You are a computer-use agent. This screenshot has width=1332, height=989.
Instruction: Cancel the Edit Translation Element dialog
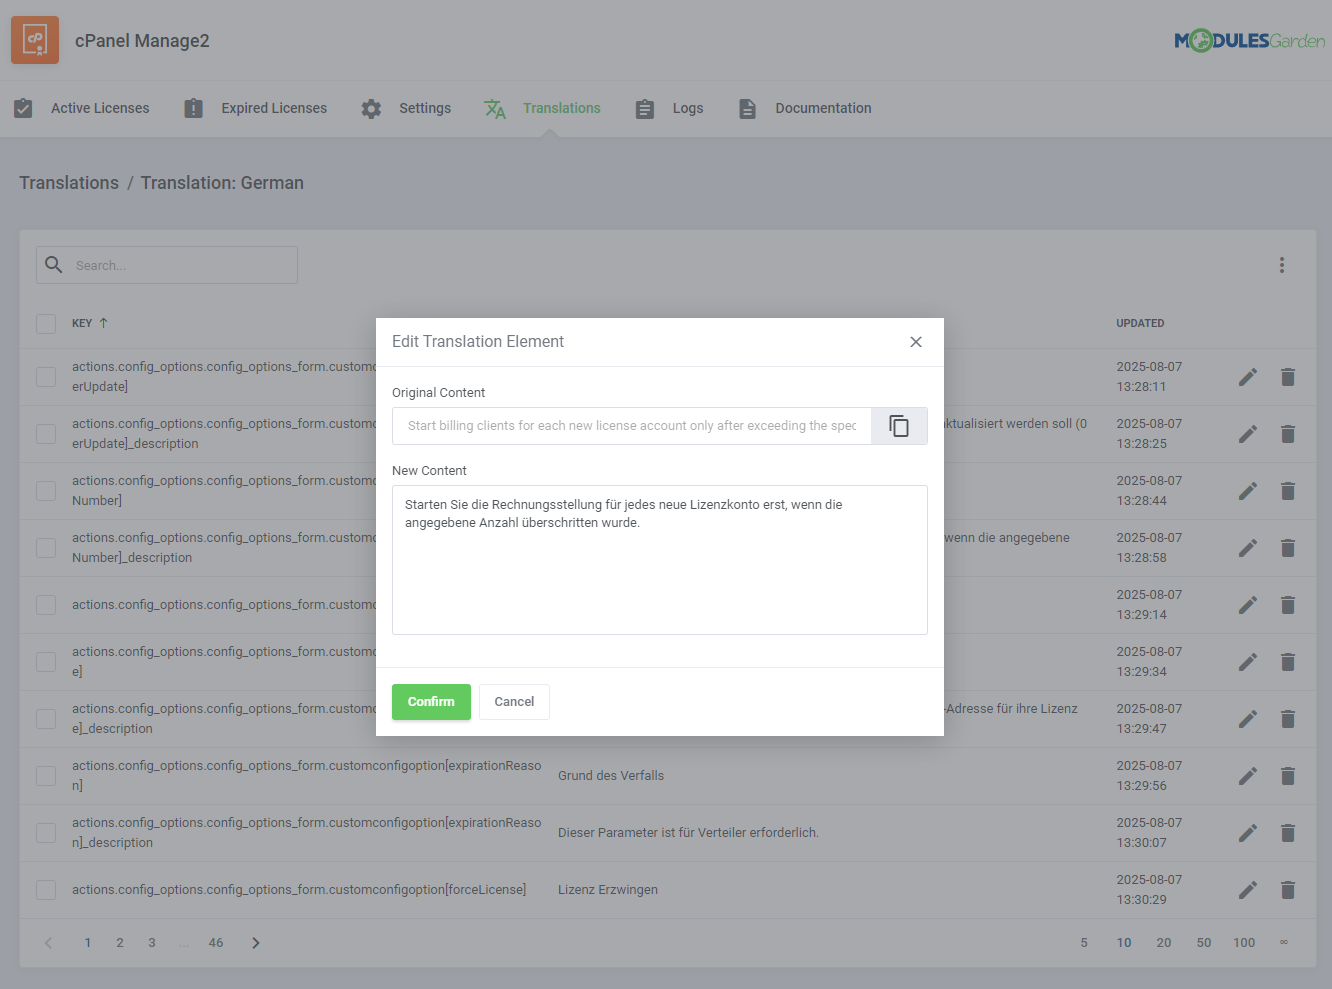514,702
